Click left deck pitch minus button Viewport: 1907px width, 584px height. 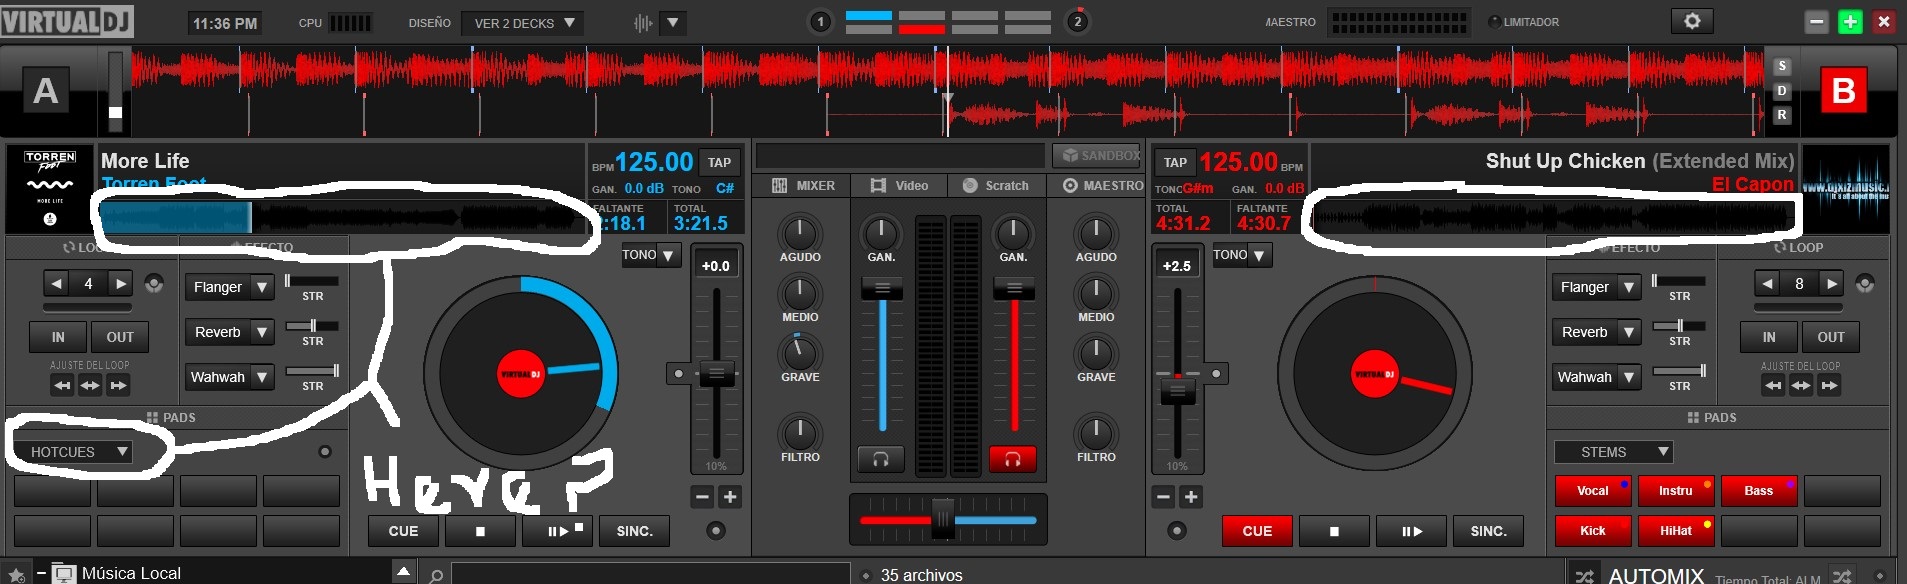click(703, 497)
